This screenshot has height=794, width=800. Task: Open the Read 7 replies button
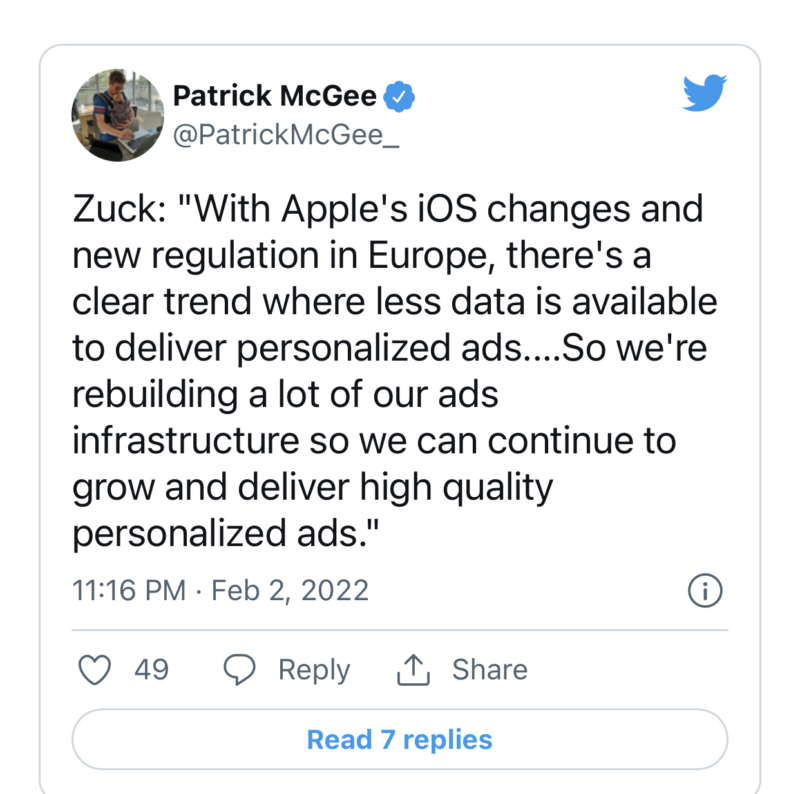[399, 740]
